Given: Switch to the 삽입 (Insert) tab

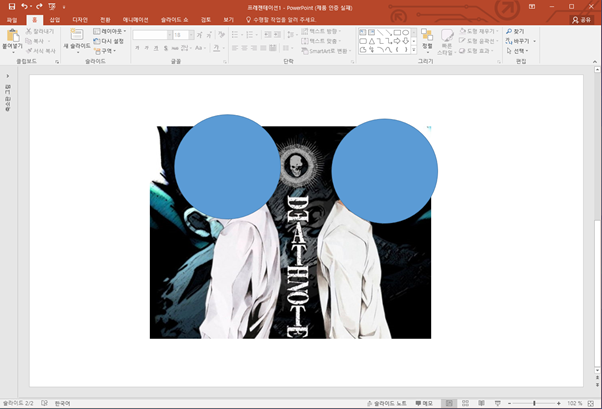Looking at the screenshot, I should pos(55,20).
